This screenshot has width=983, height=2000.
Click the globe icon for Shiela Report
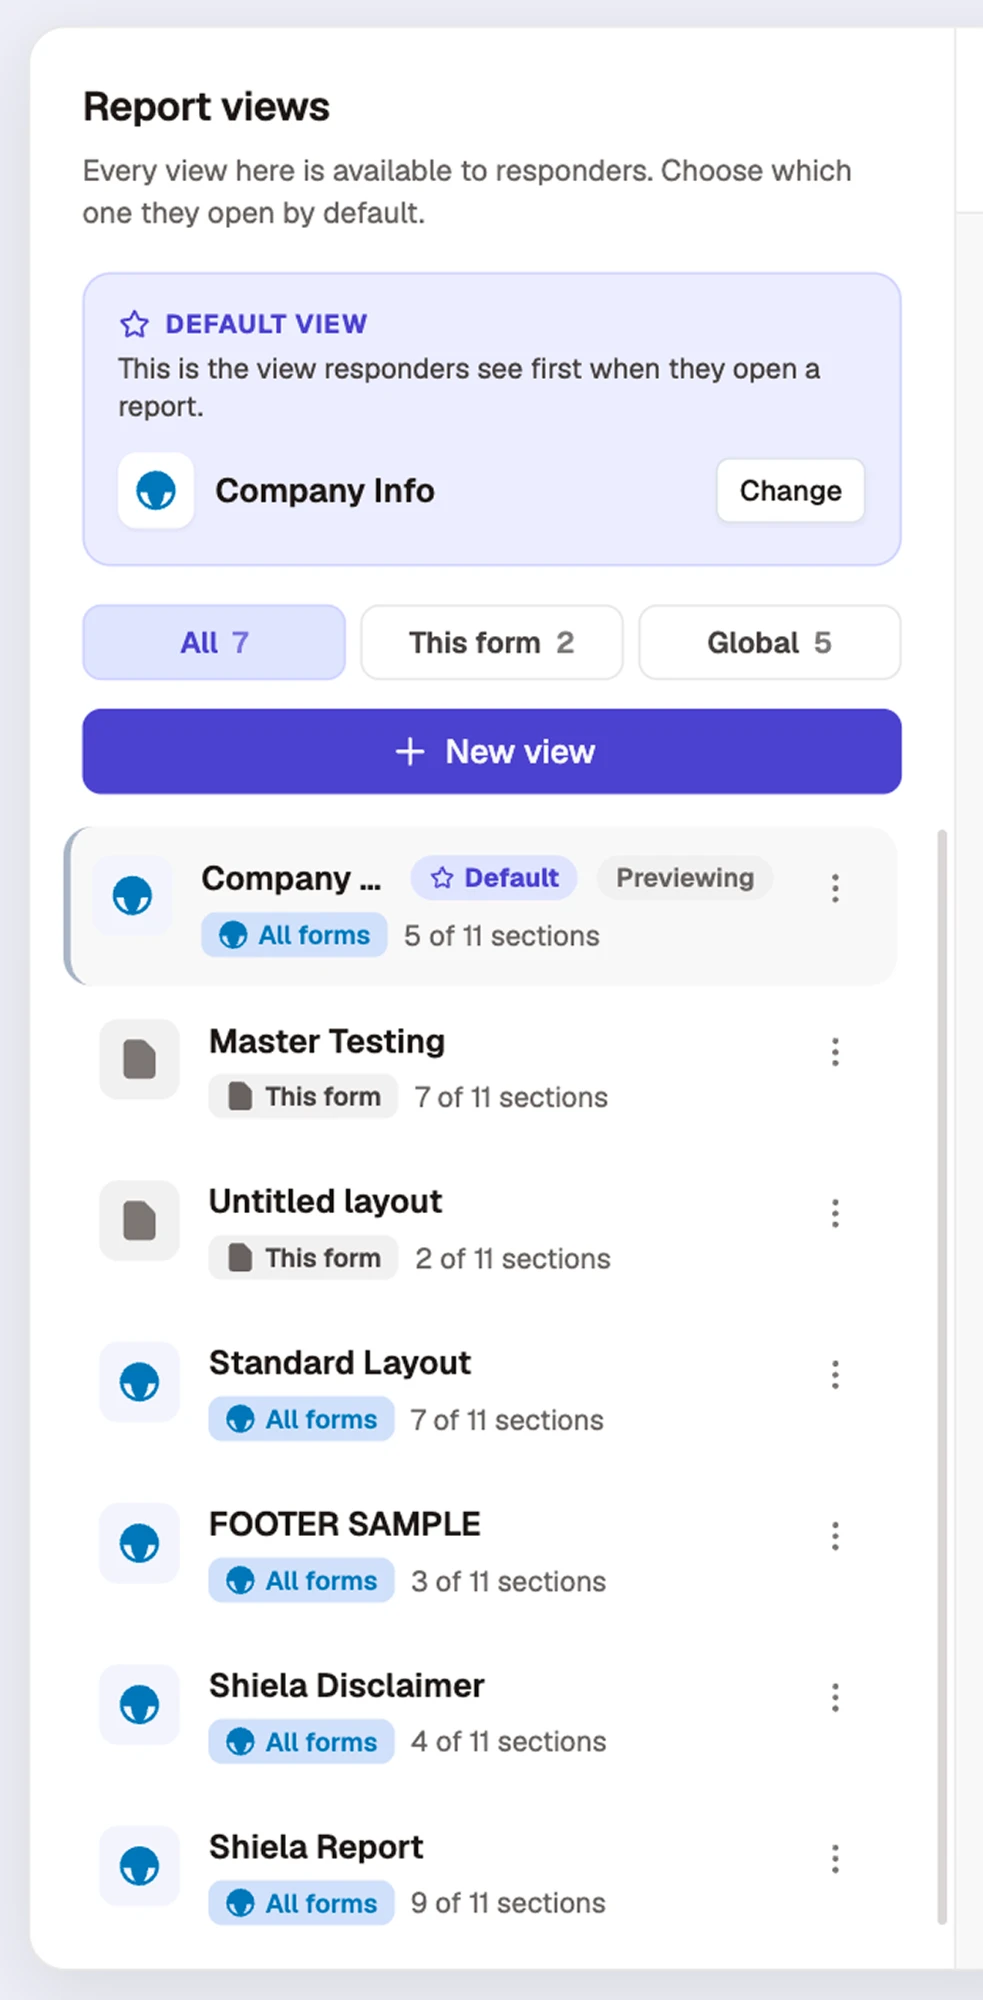pyautogui.click(x=139, y=1866)
